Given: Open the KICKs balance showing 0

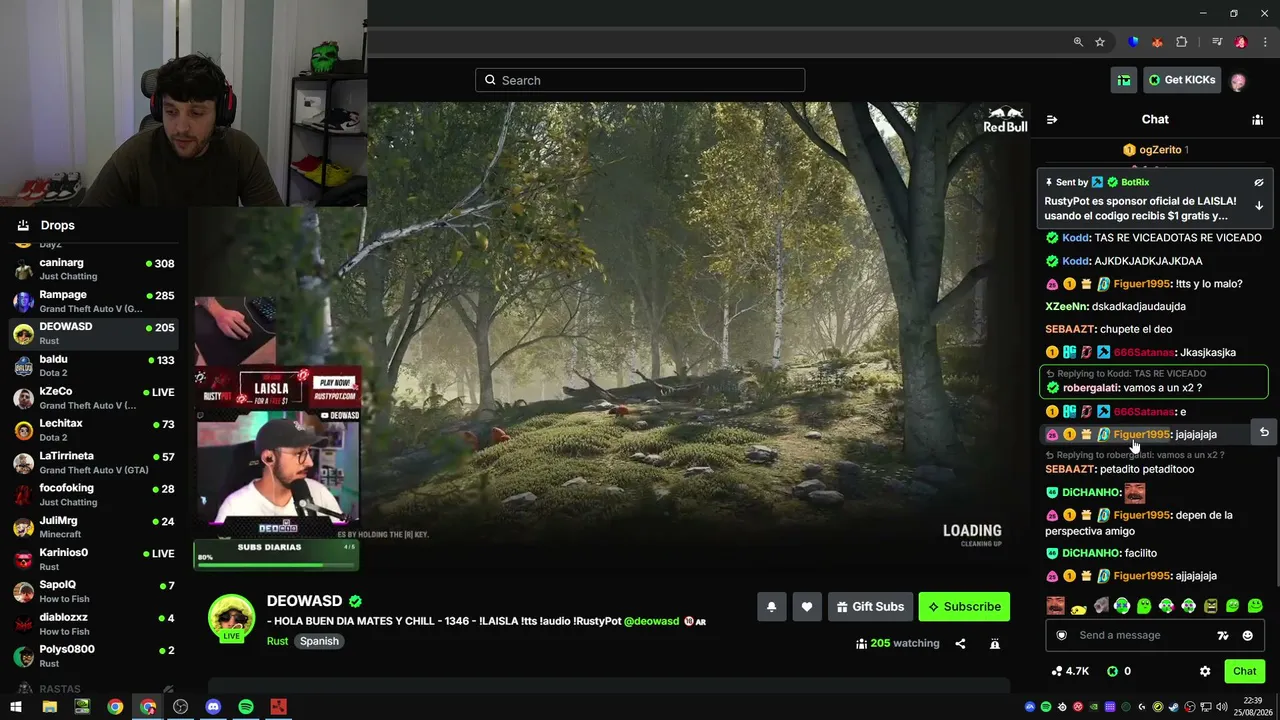Looking at the screenshot, I should pos(1119,671).
